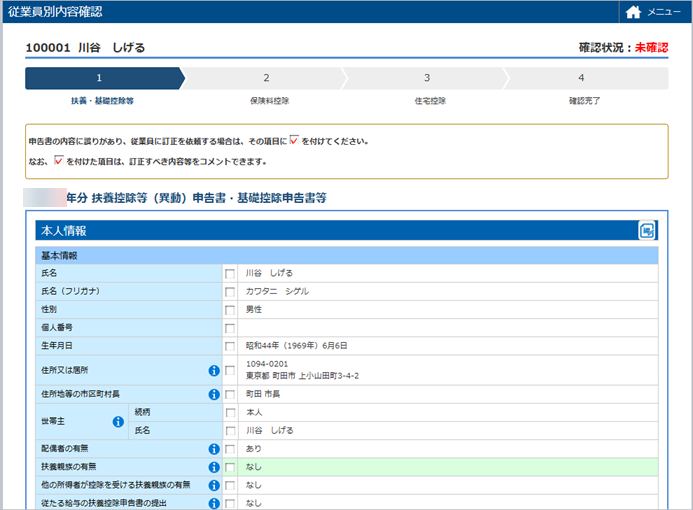Click the 昭和44年（1969年）6月6日 value

point(297,346)
